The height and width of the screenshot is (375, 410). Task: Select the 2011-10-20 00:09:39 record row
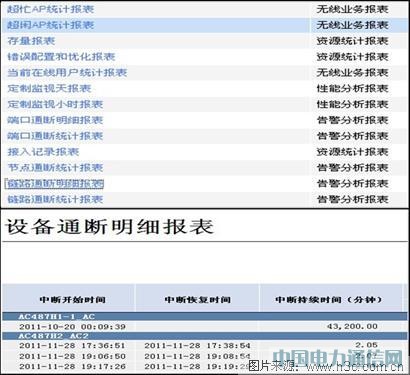205,326
